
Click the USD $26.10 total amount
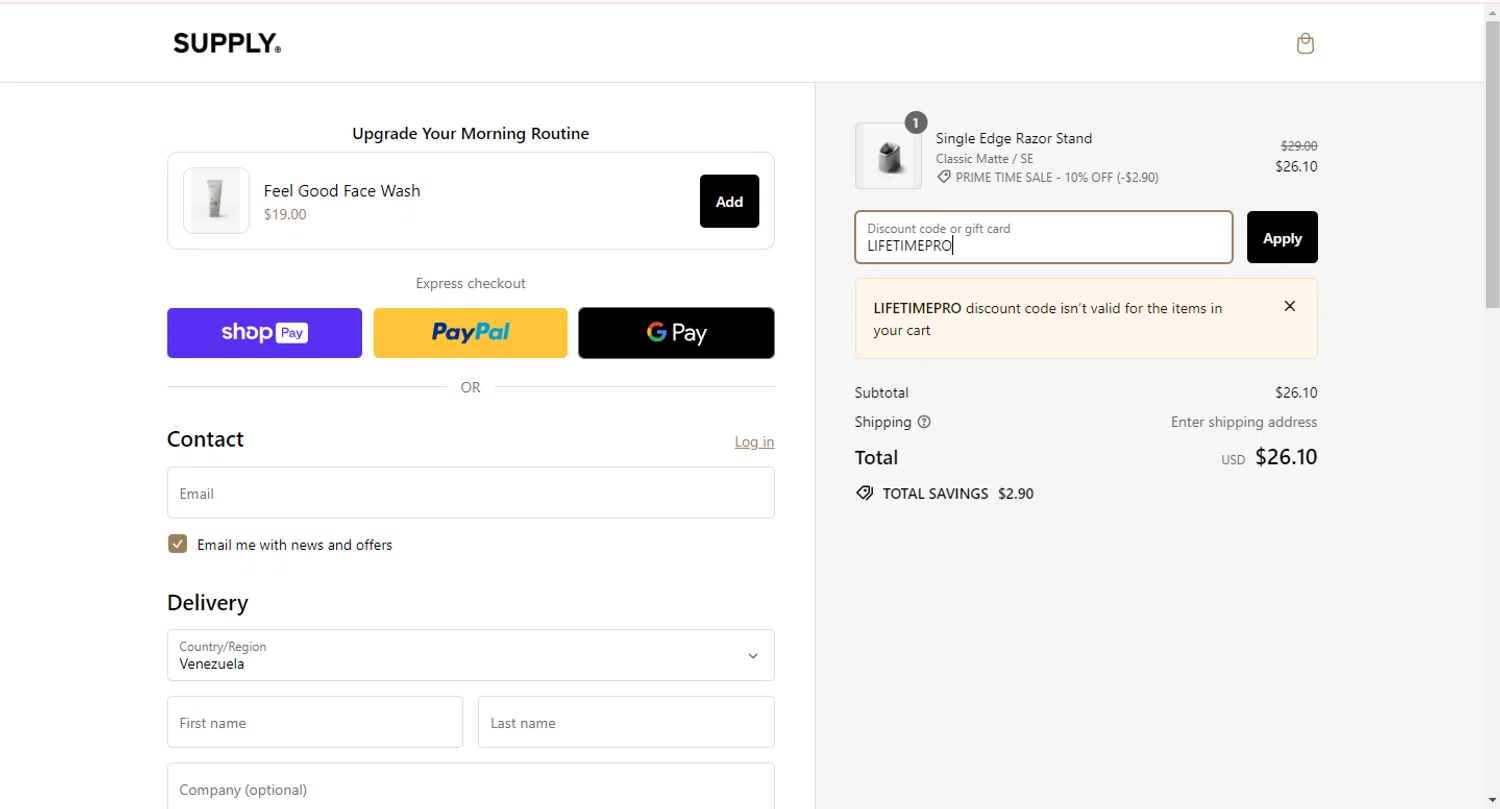[x=1269, y=458]
